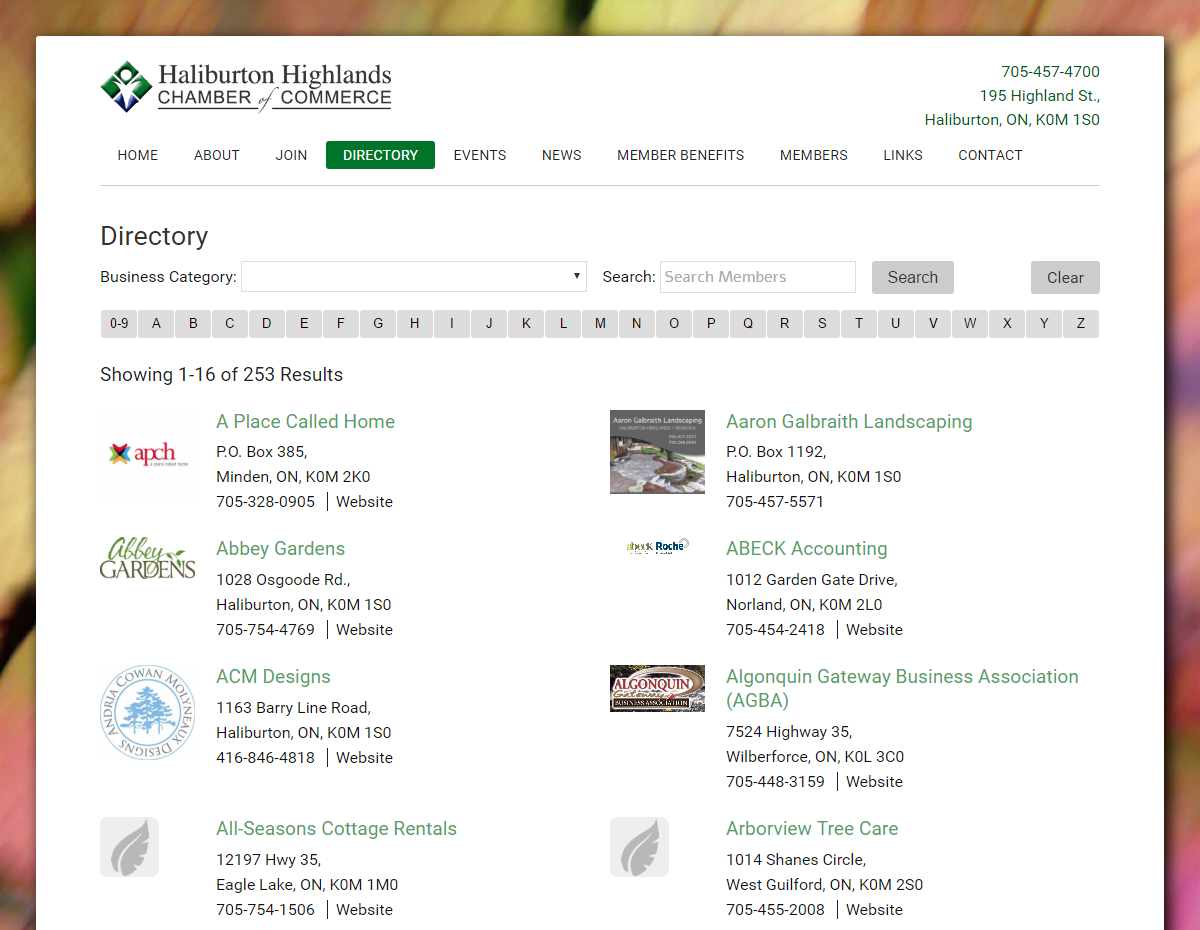Click the header phone number 705-457-4700
The width and height of the screenshot is (1200, 930).
[1051, 72]
